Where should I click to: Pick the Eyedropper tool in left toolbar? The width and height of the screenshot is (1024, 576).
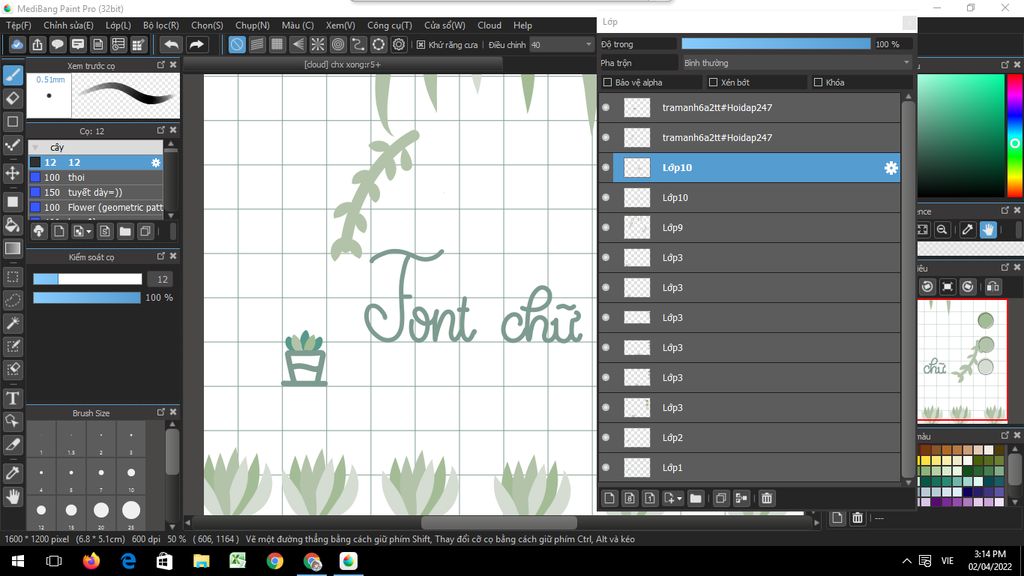[x=13, y=473]
